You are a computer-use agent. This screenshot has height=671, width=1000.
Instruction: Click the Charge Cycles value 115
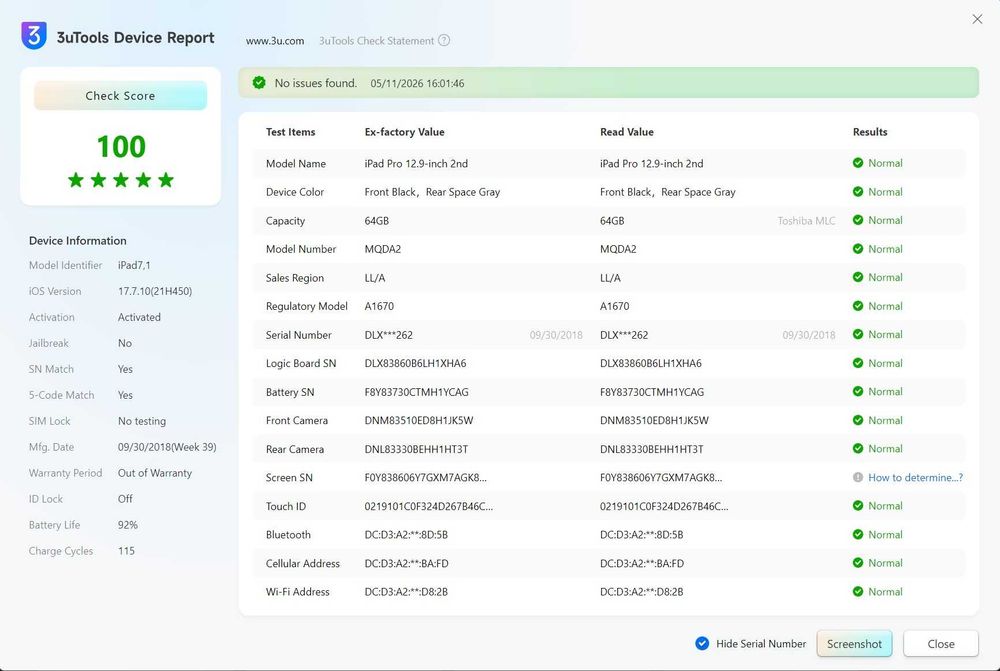point(126,550)
